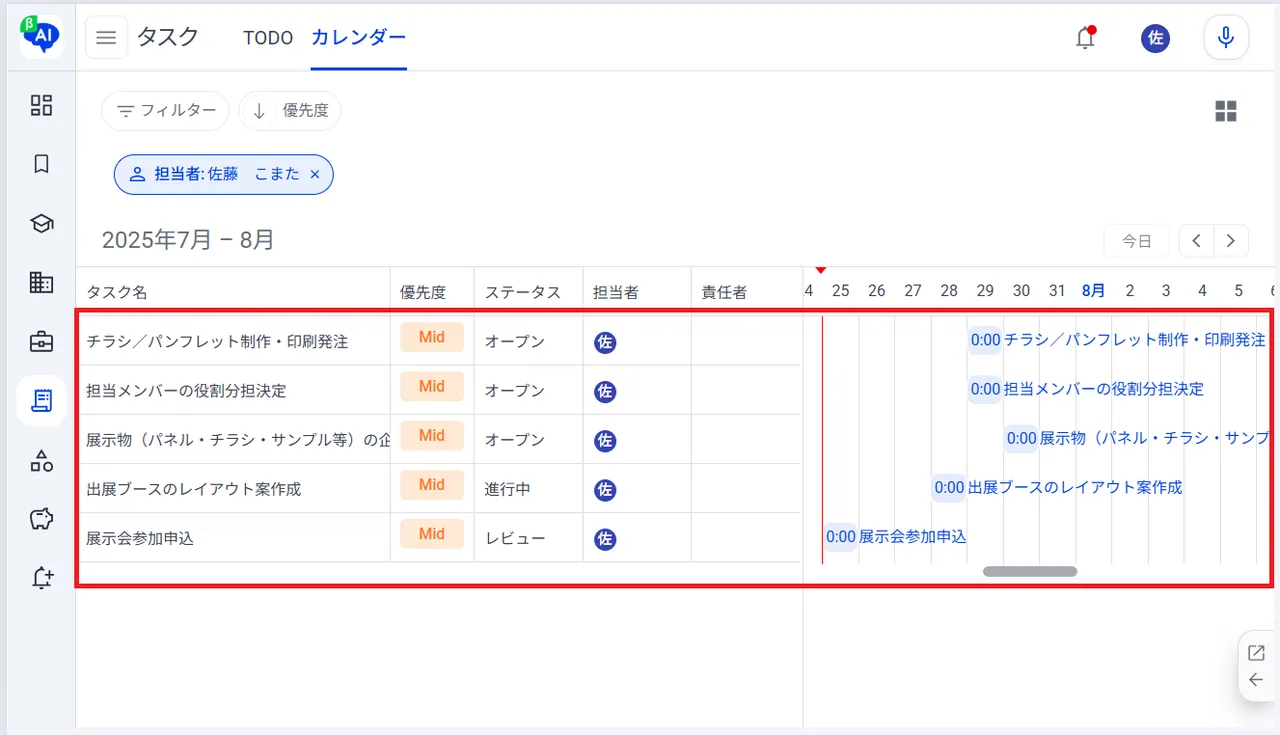
Task: Click the assignee avatar for 展示会参加申込 row
Action: [x=605, y=539]
